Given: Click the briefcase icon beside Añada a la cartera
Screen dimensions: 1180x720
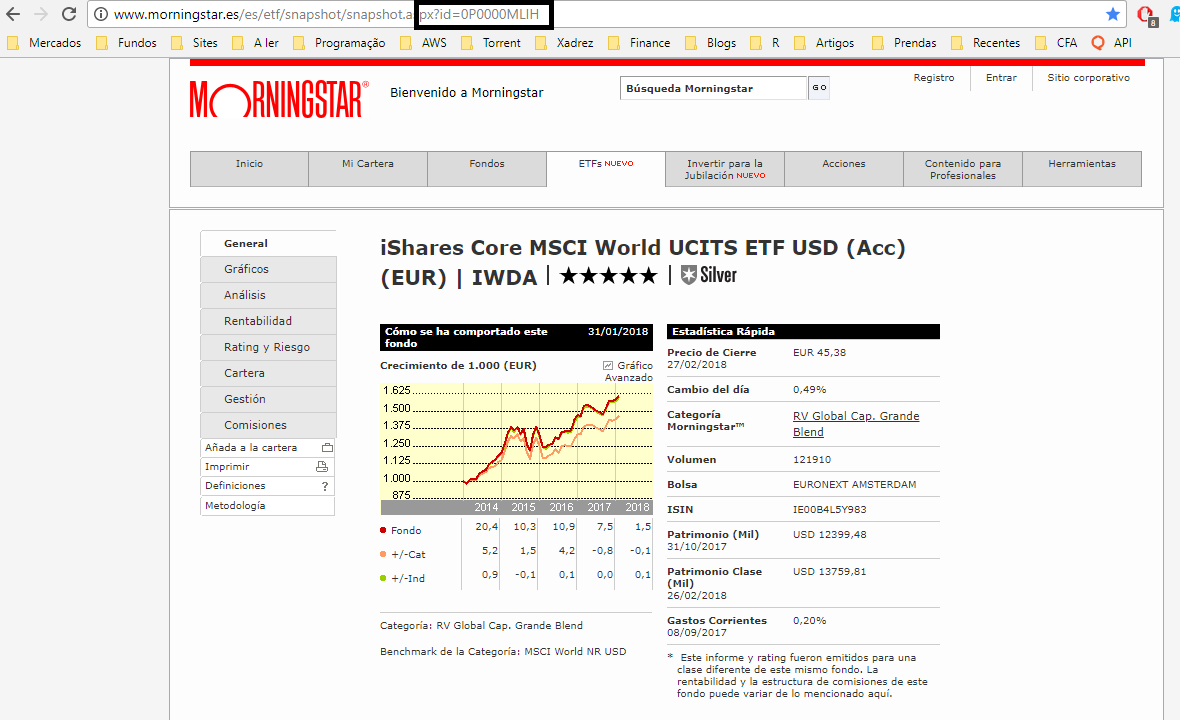Looking at the screenshot, I should (x=327, y=448).
